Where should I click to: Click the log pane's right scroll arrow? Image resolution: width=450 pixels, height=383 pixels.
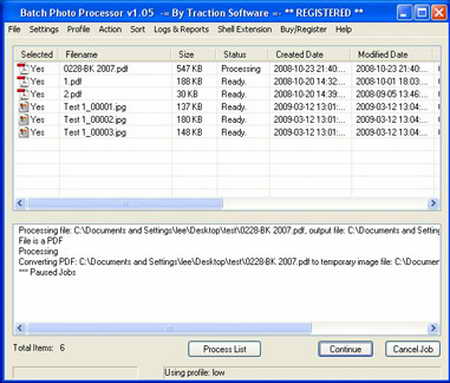coord(433,328)
